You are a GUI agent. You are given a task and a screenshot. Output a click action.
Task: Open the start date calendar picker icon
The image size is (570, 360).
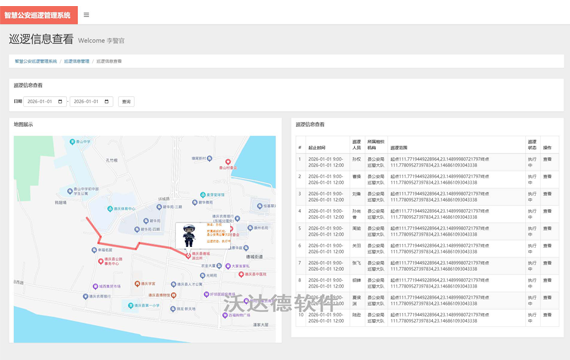[x=60, y=101]
